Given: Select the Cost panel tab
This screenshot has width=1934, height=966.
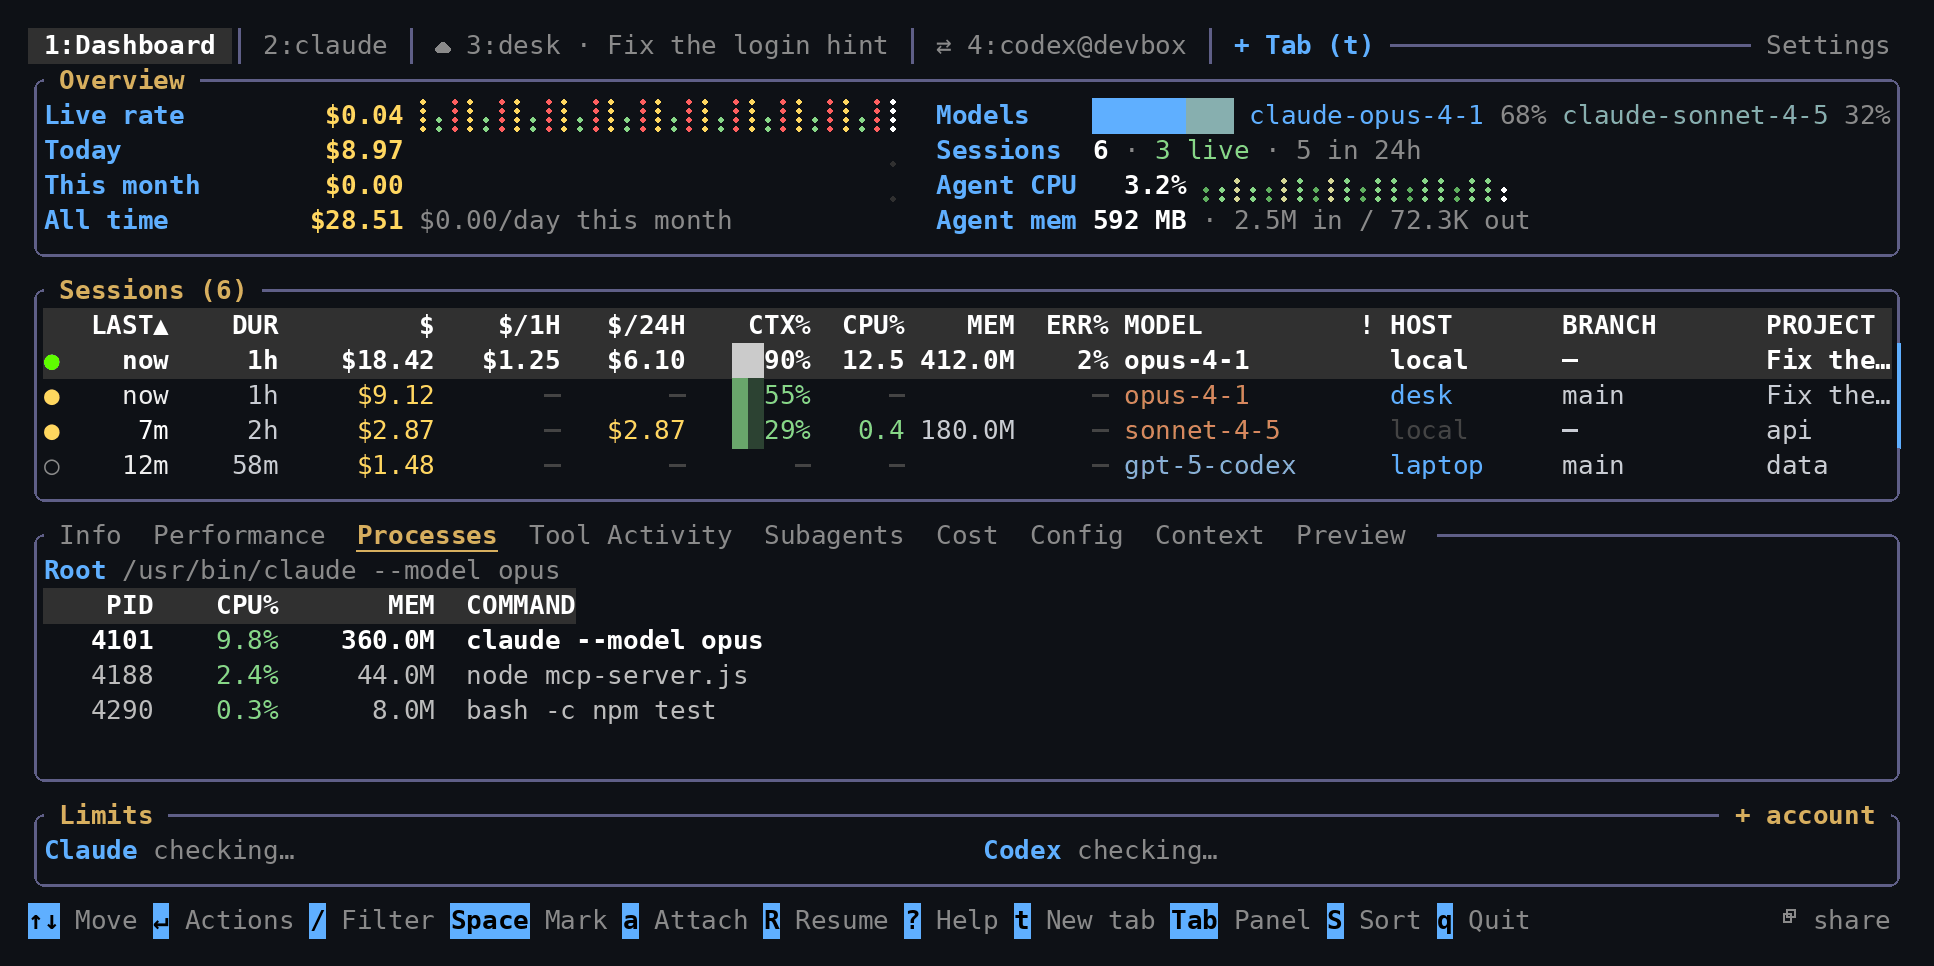Looking at the screenshot, I should (x=967, y=535).
